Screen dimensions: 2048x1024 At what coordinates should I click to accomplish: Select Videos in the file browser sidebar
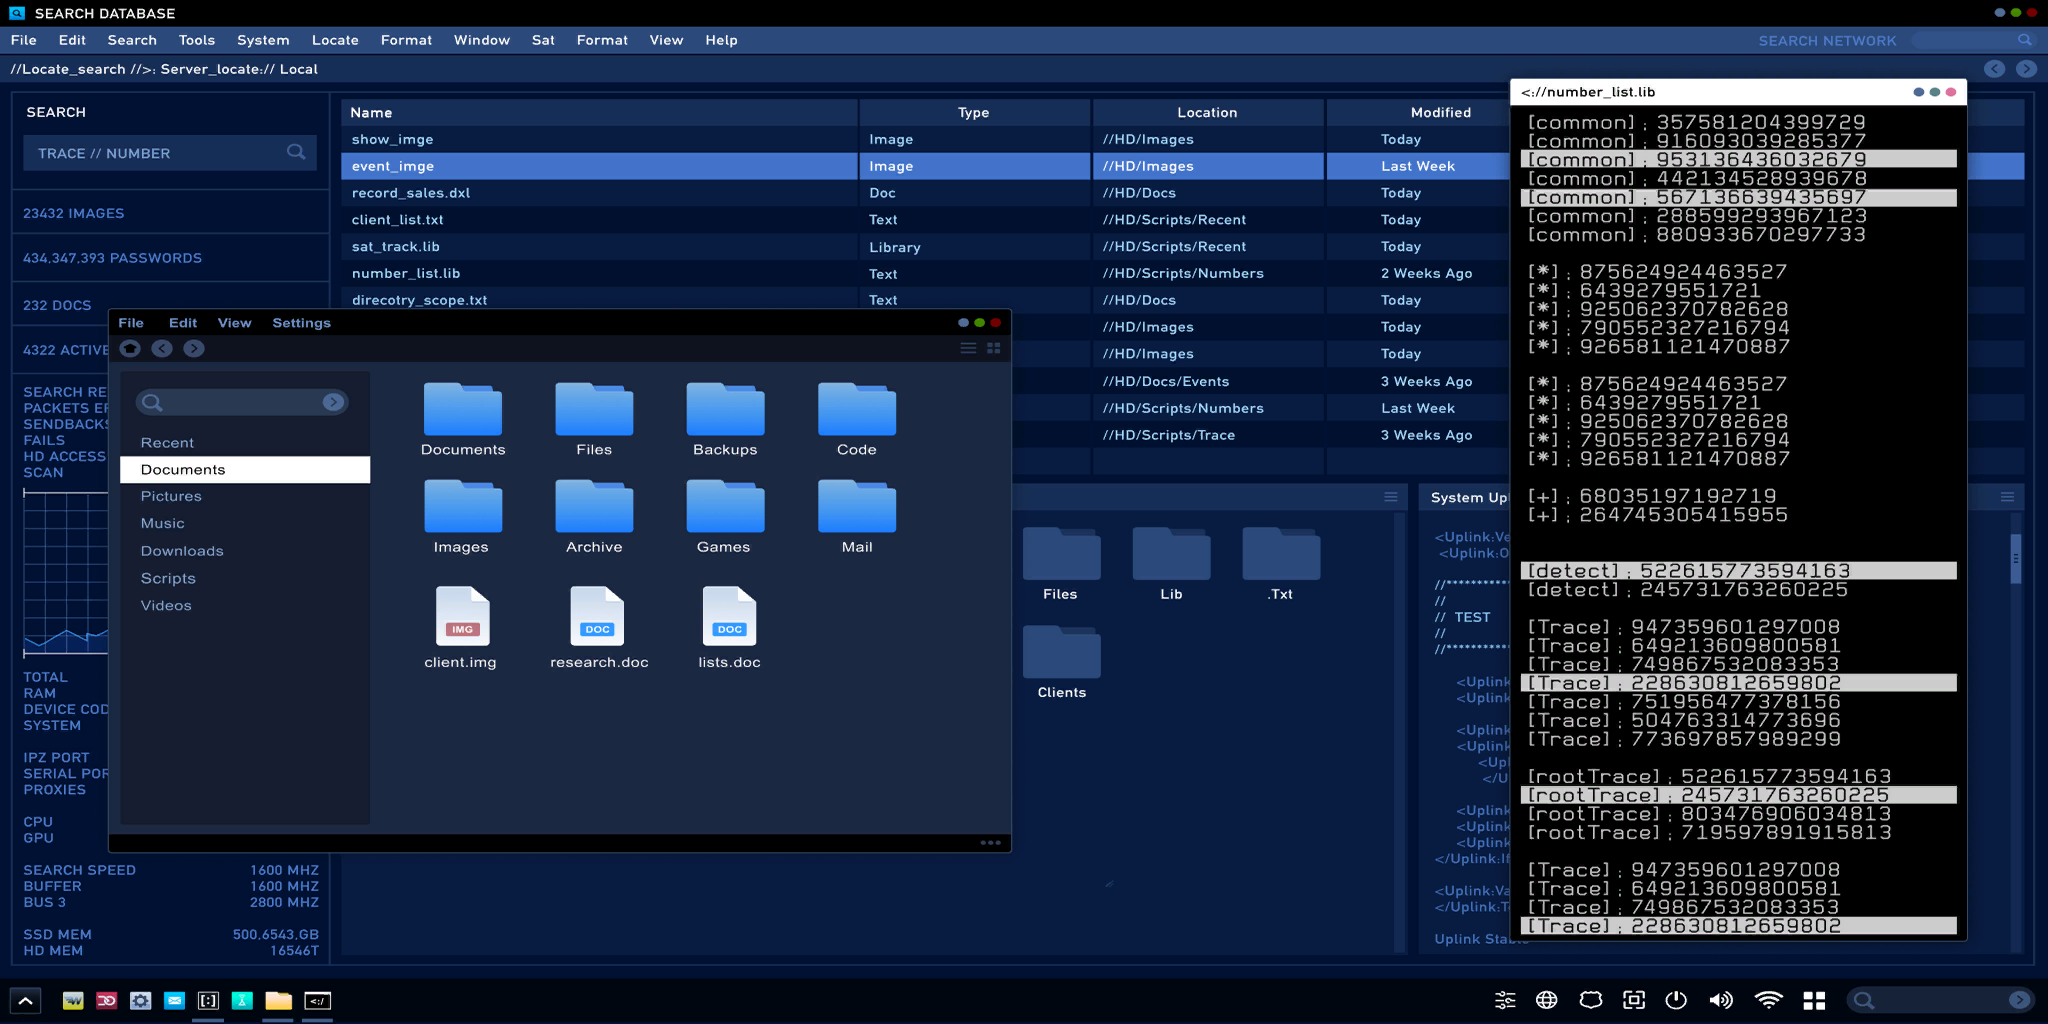[x=245, y=605]
